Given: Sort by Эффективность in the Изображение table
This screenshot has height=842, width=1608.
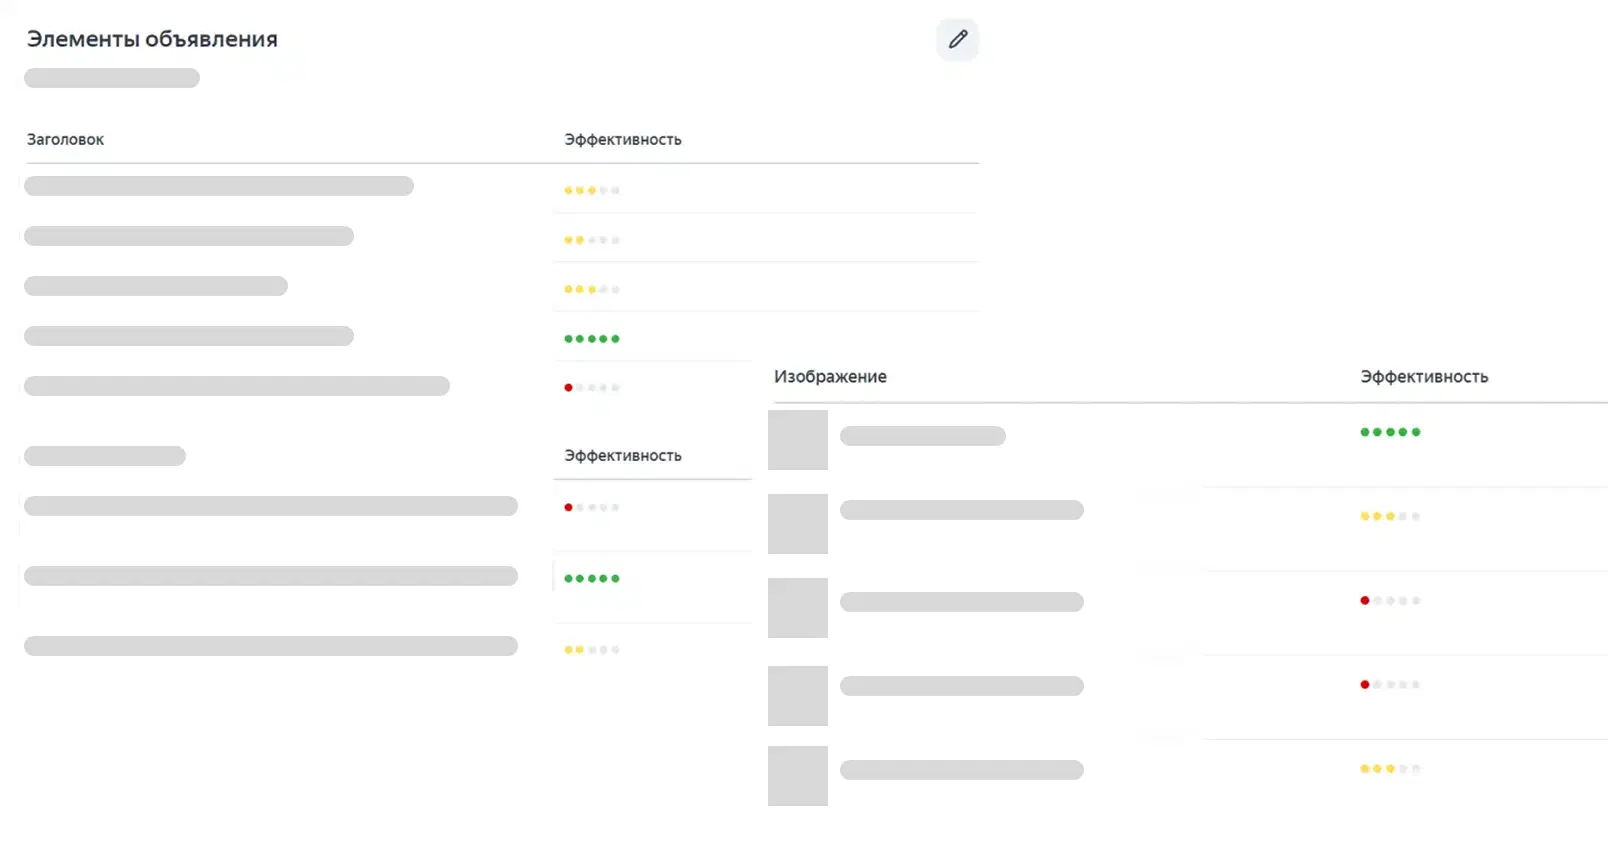Looking at the screenshot, I should pos(1424,377).
